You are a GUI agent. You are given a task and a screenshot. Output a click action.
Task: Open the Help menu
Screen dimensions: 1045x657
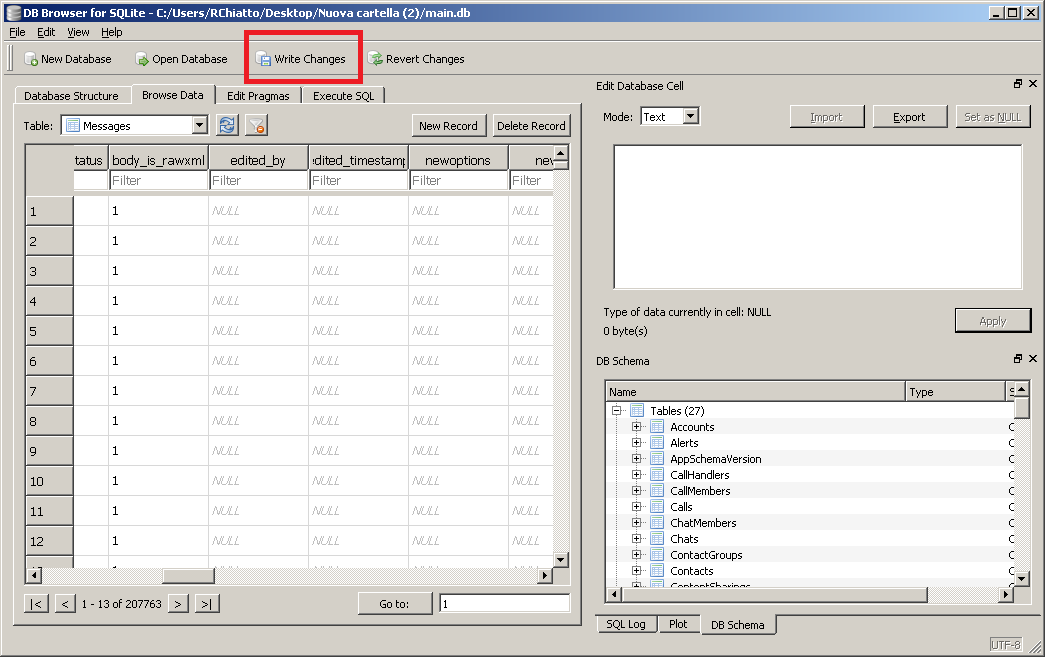[112, 32]
